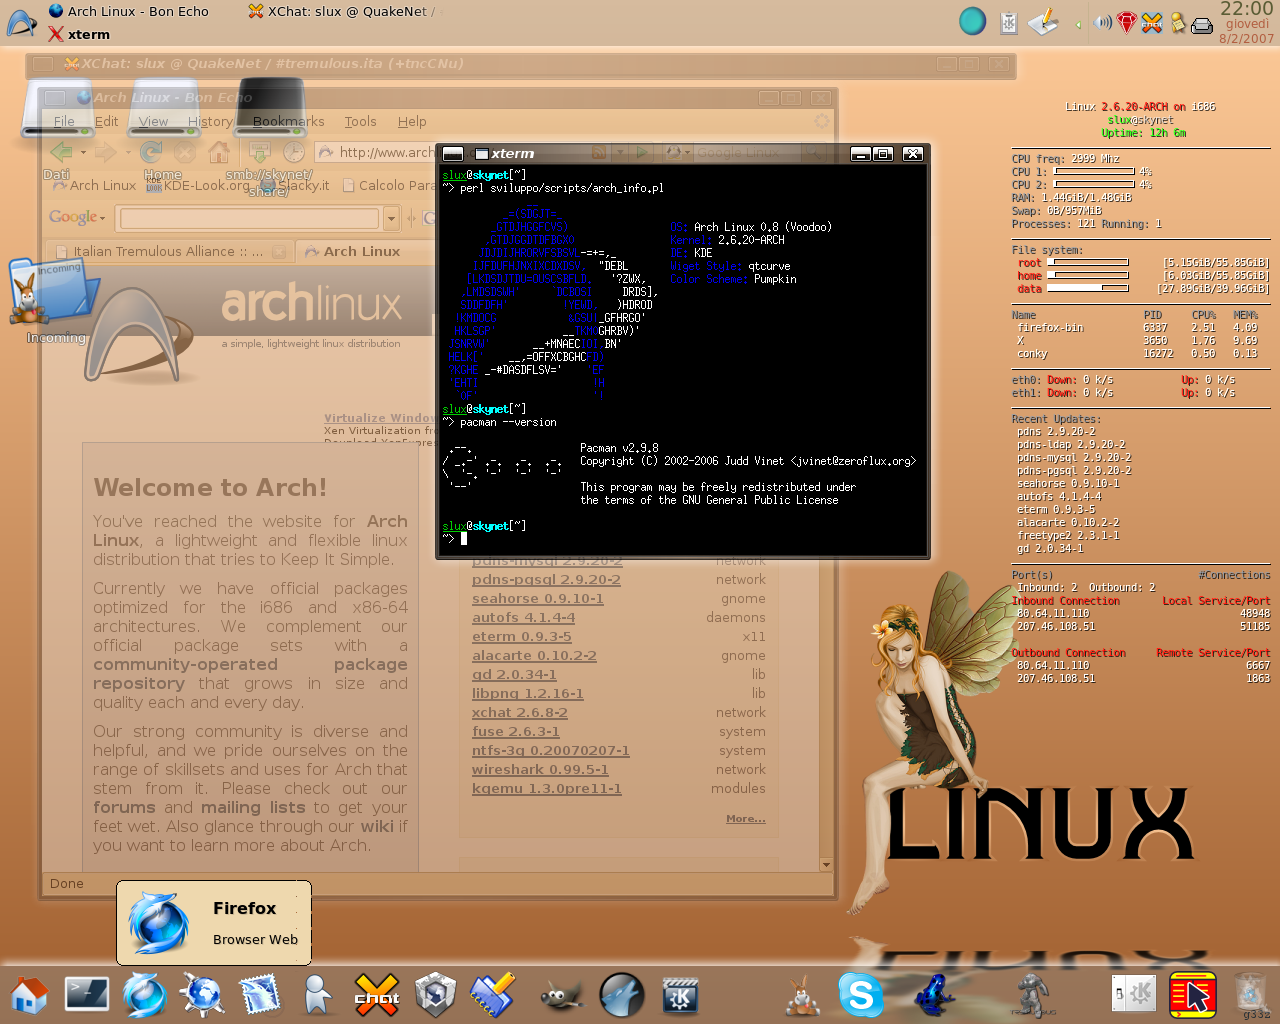This screenshot has height=1024, width=1280.
Task: Click the Back arrow in Bon Echo
Action: [x=61, y=152]
